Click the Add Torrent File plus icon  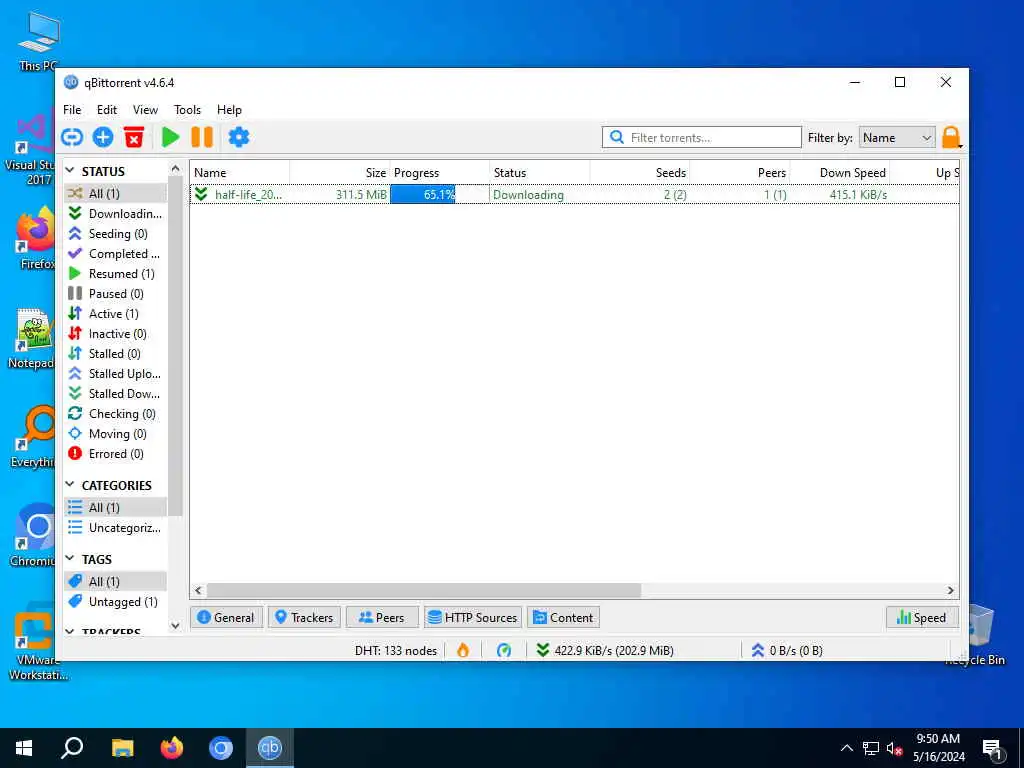click(103, 137)
